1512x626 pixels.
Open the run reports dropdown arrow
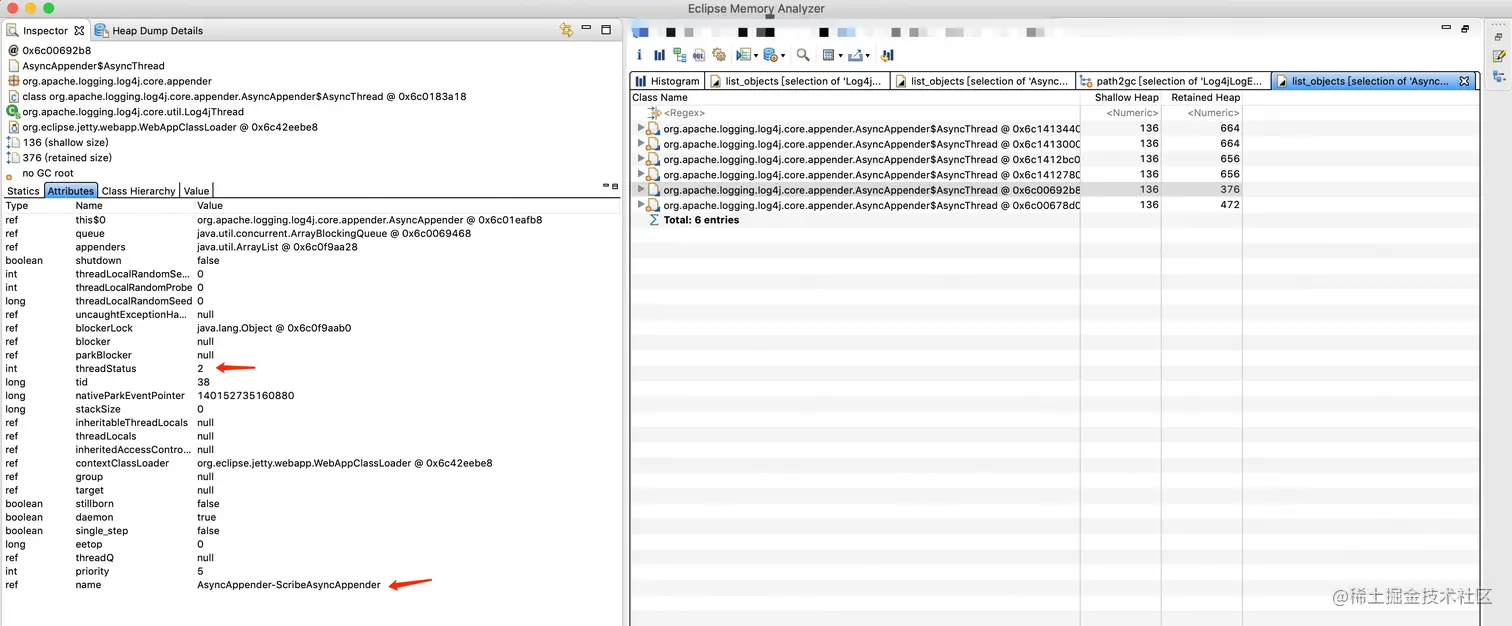[756, 56]
